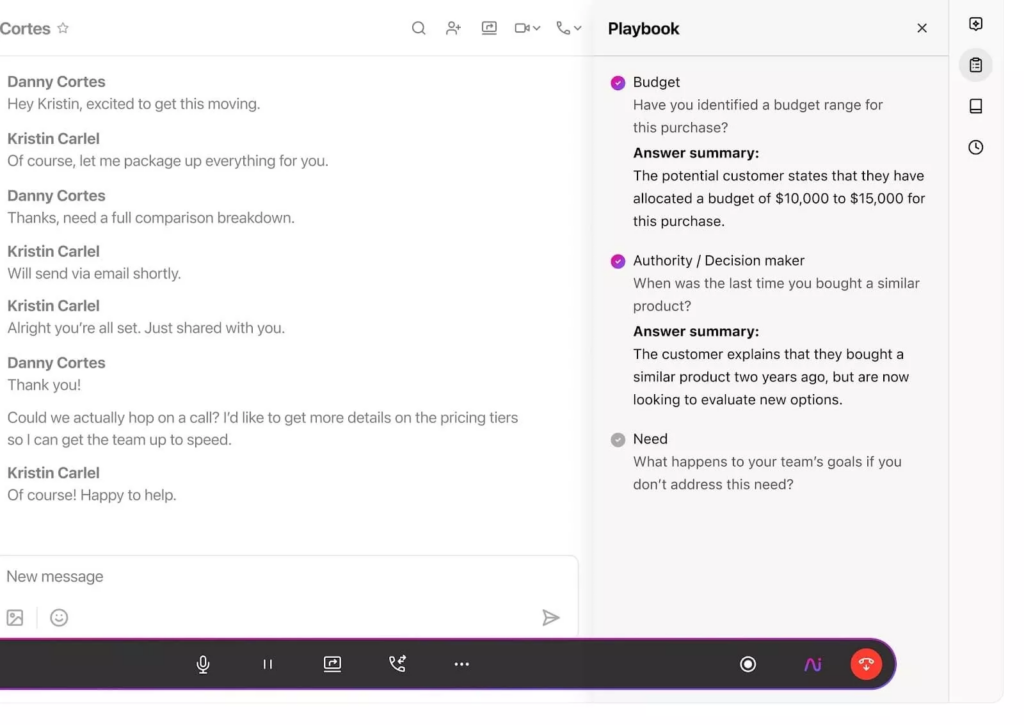Toggle the Authority / Decision maker checkmark

(618, 261)
